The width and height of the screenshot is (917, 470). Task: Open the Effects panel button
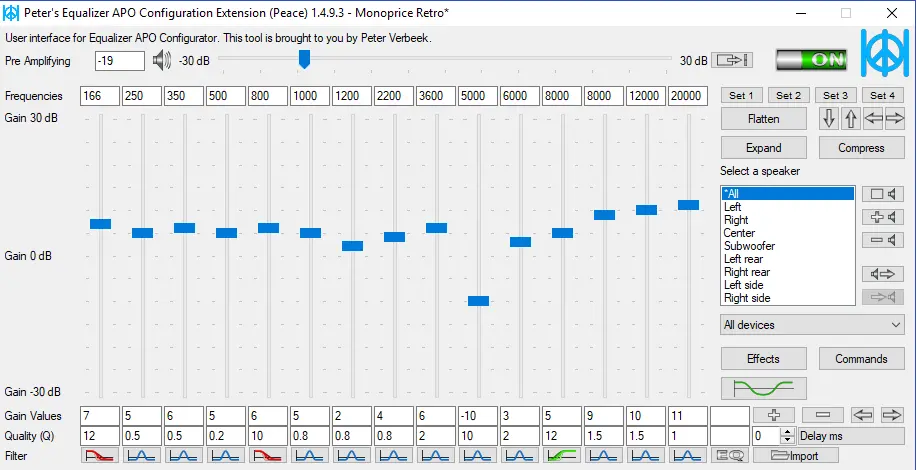click(x=763, y=359)
